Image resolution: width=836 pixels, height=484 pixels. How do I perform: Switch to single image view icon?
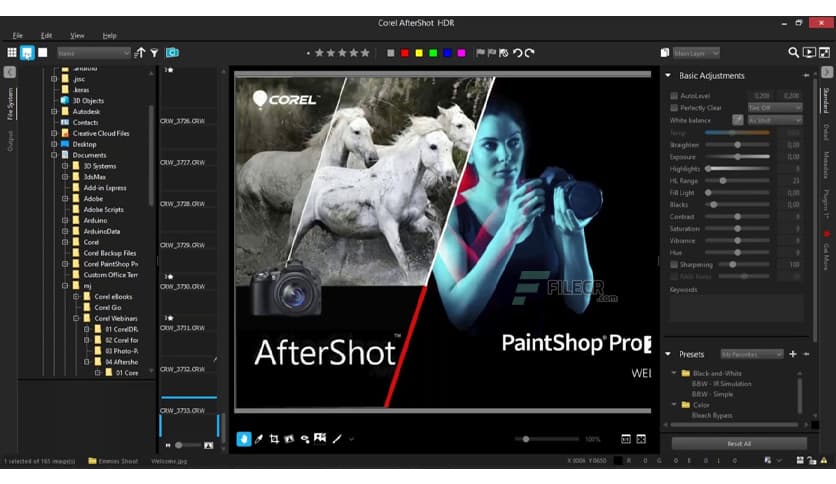(x=43, y=52)
